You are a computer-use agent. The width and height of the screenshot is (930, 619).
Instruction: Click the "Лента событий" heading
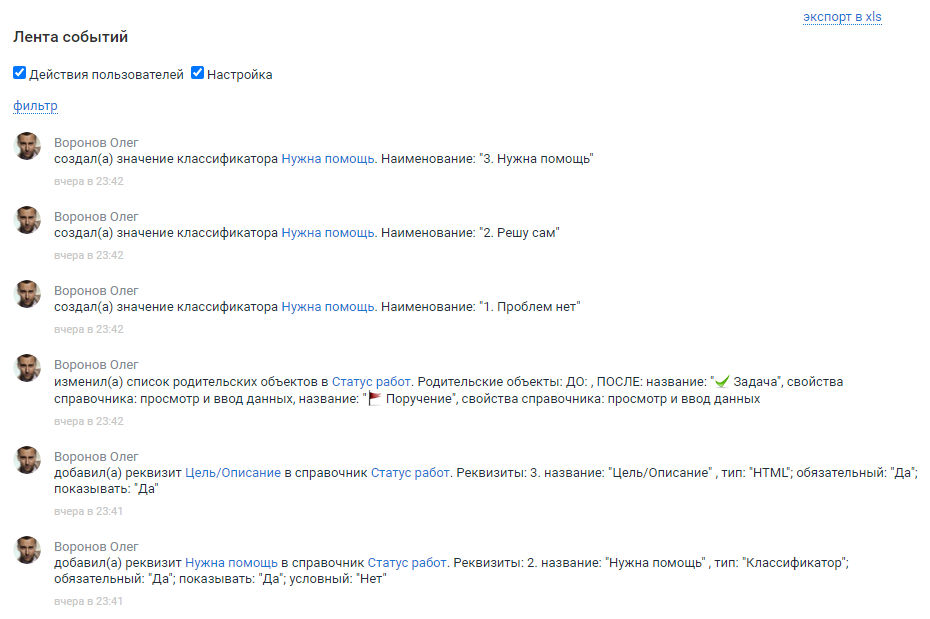70,37
